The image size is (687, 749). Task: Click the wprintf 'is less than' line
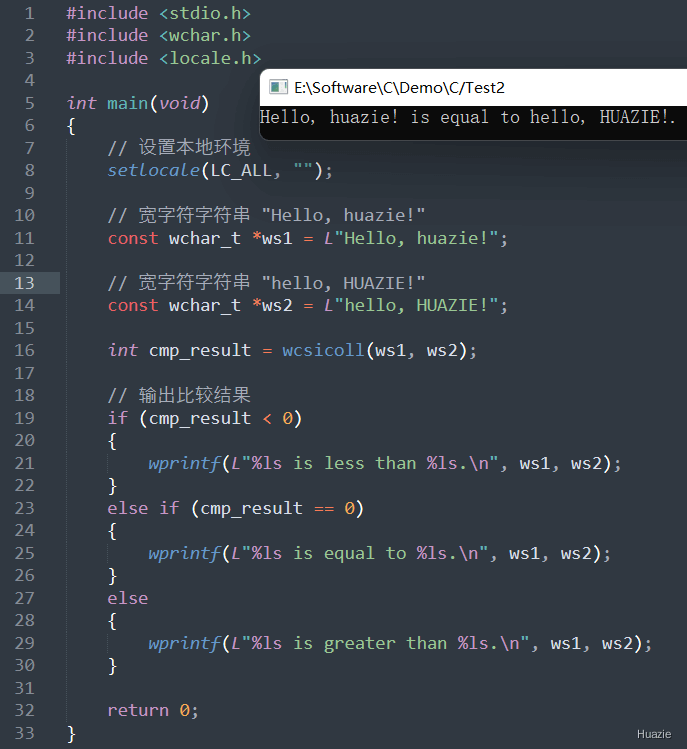[385, 463]
